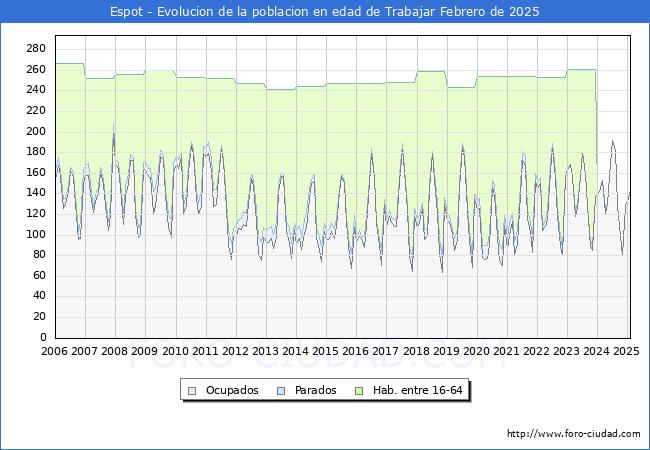Click the 2006 x-axis label
The width and height of the screenshot is (650, 450).
54,351
